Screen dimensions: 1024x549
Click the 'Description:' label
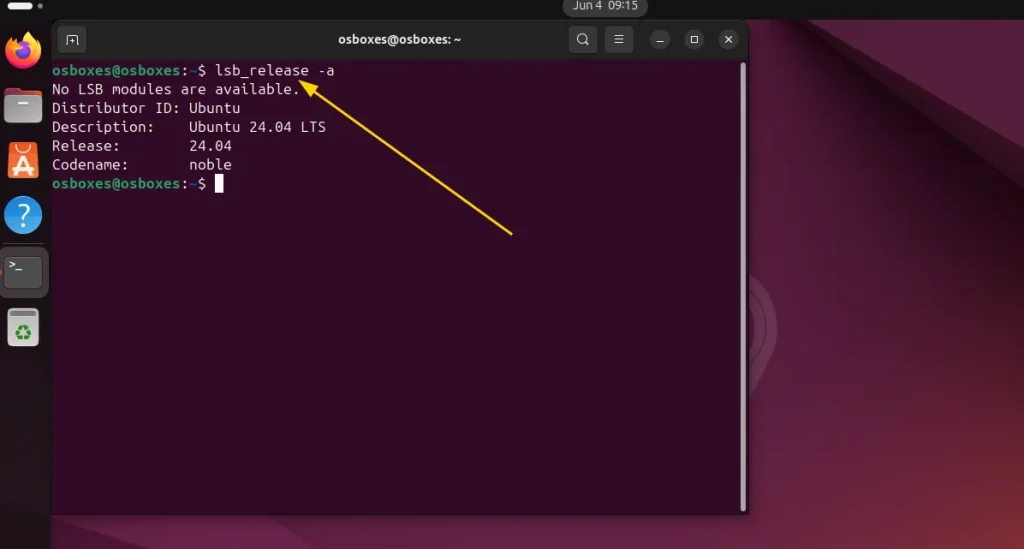pos(103,127)
